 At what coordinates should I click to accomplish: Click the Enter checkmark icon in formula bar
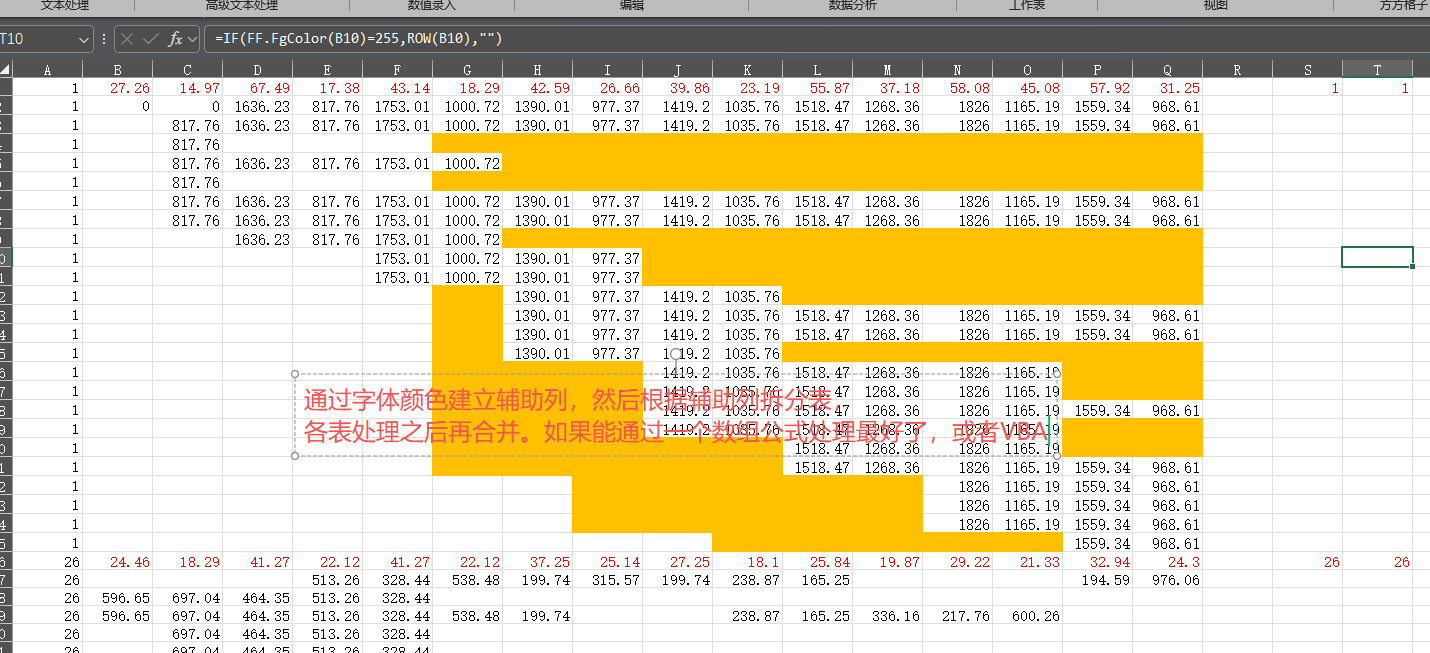click(x=151, y=39)
